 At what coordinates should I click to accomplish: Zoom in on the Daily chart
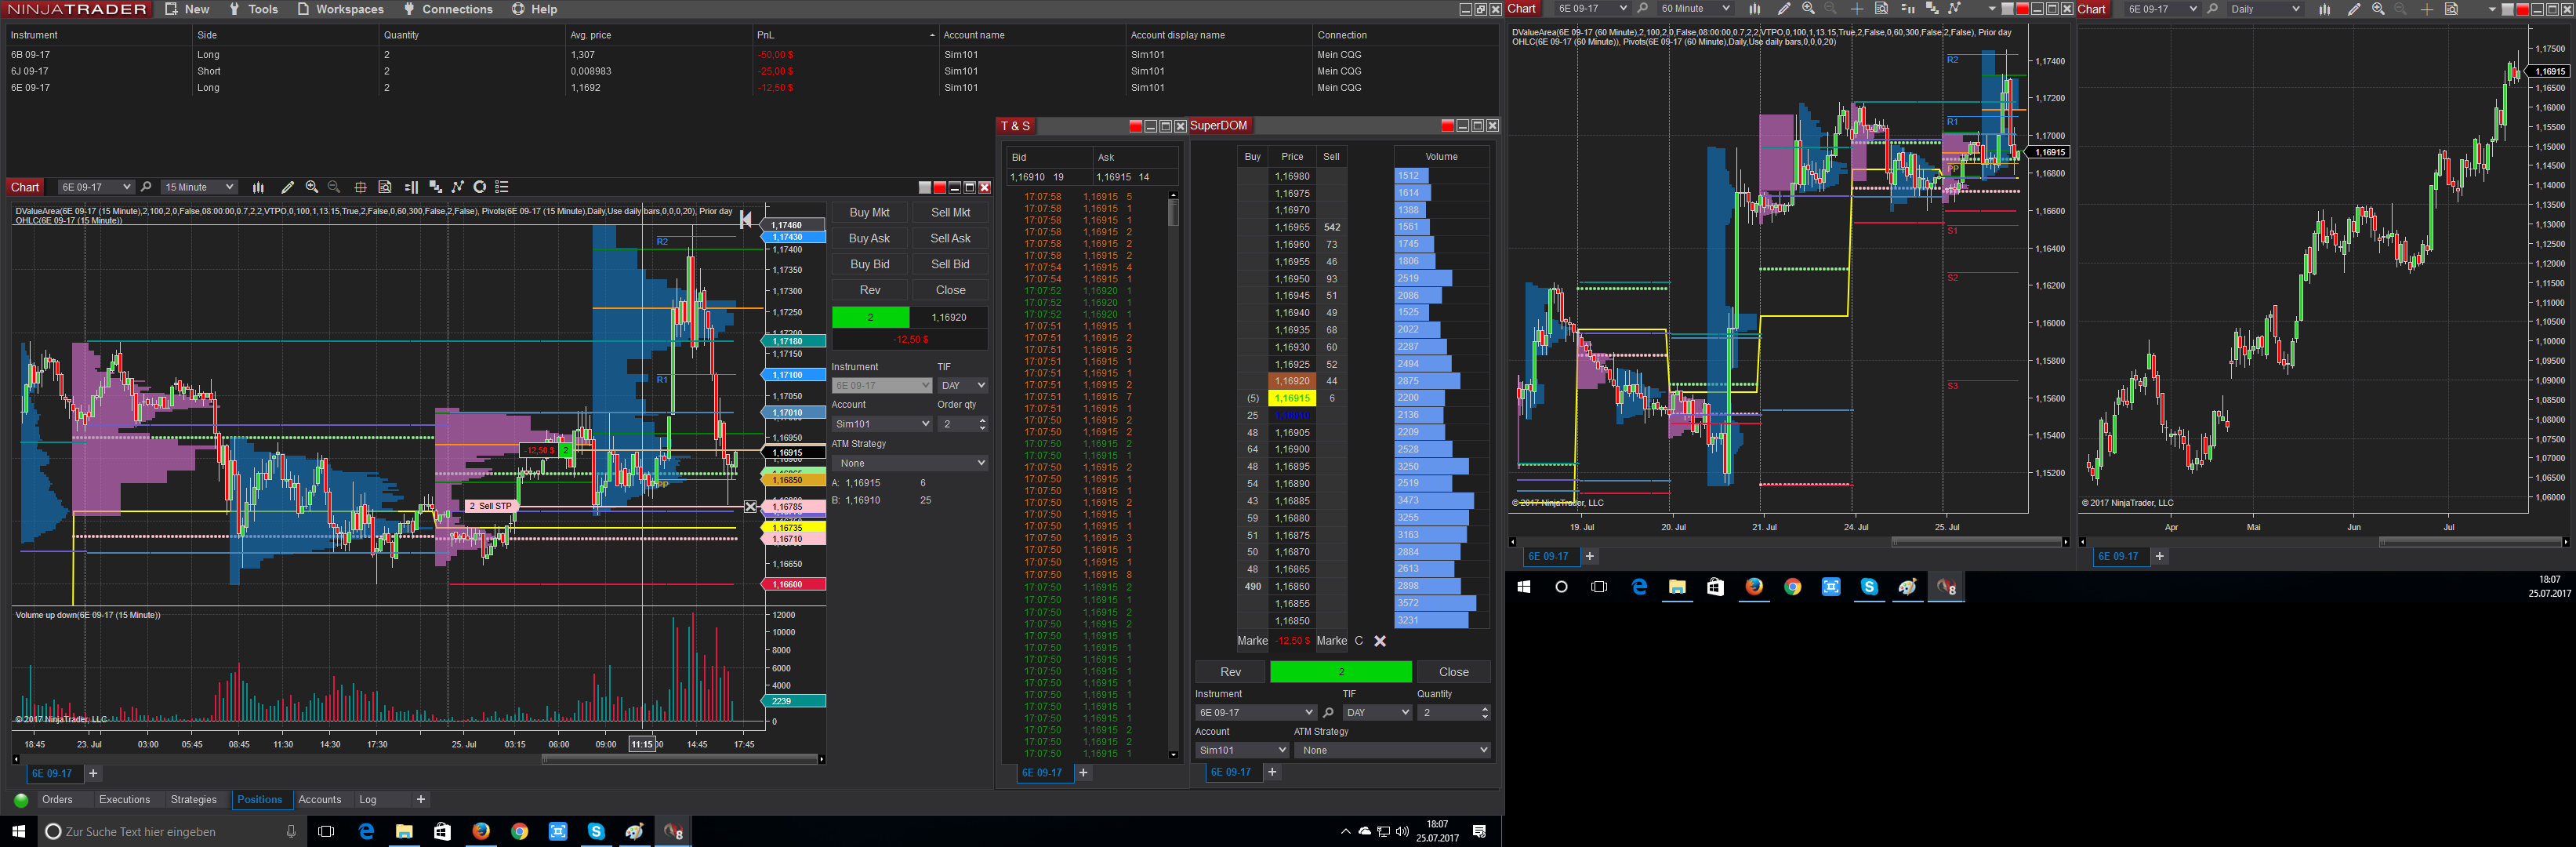click(2378, 9)
